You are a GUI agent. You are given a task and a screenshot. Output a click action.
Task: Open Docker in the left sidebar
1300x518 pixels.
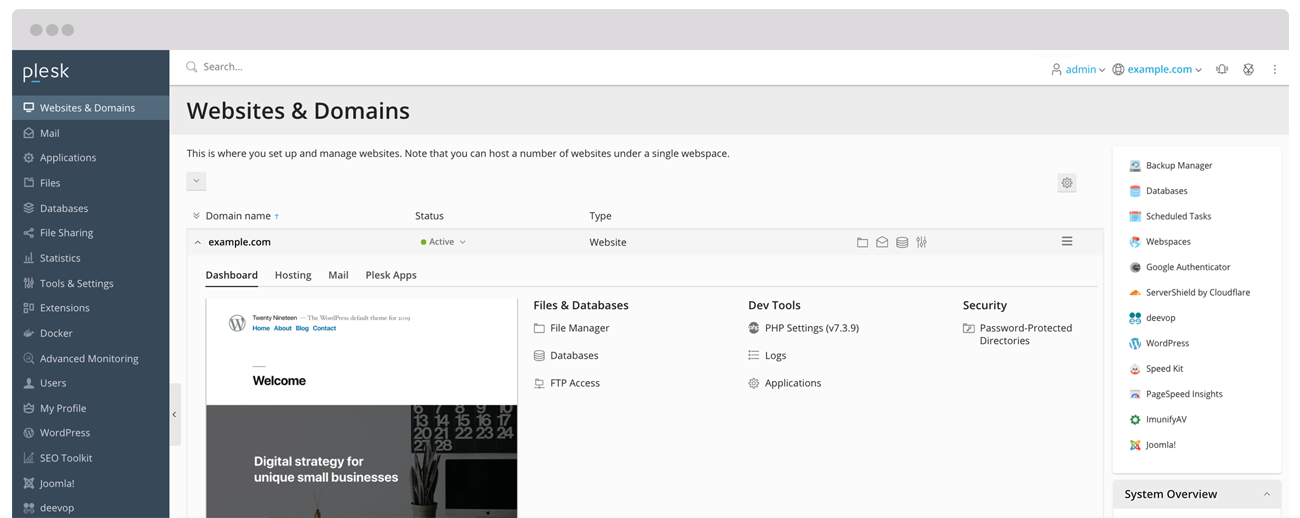(56, 333)
